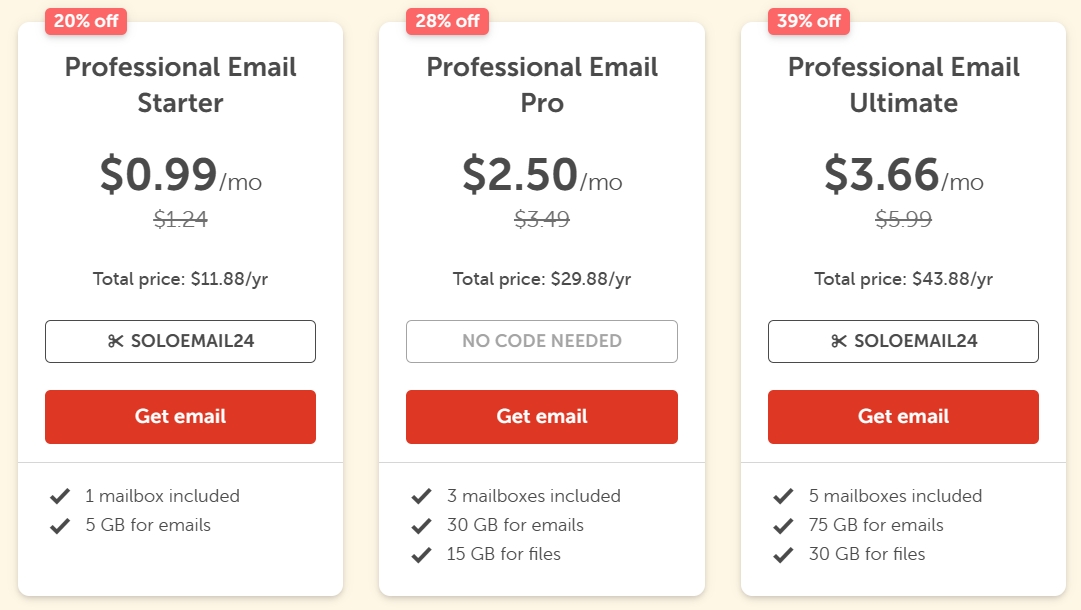Click checkmark beside "5 mailboxes included"
This screenshot has width=1081, height=610.
(x=783, y=496)
